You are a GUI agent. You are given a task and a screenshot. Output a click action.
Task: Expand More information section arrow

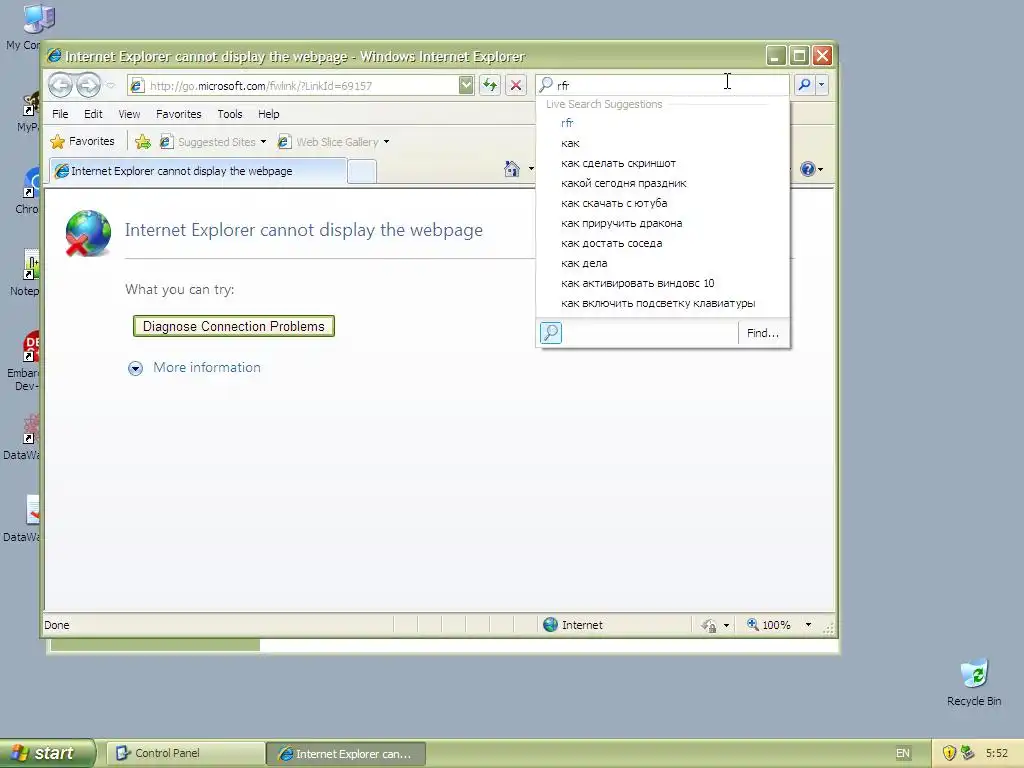135,368
